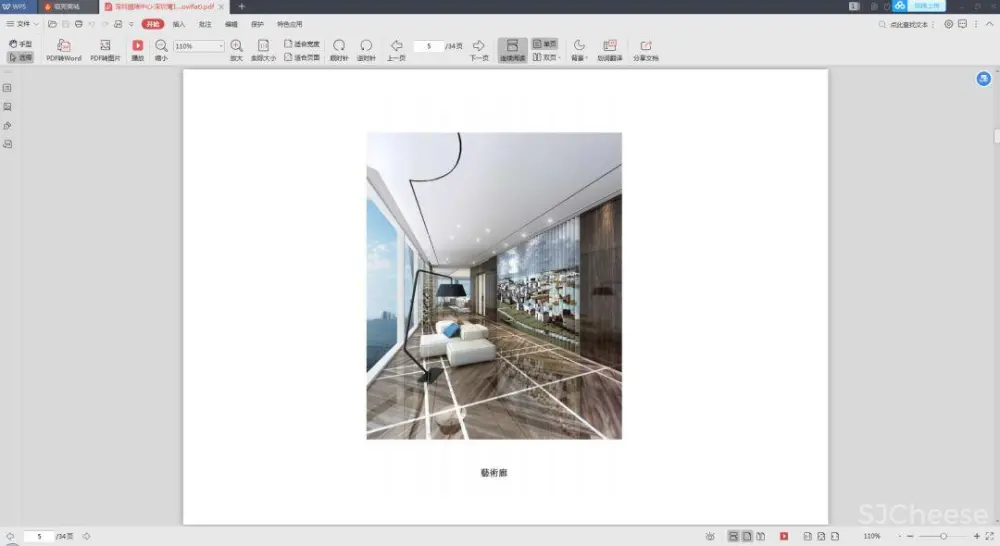Share the document (分享文档)

[645, 50]
